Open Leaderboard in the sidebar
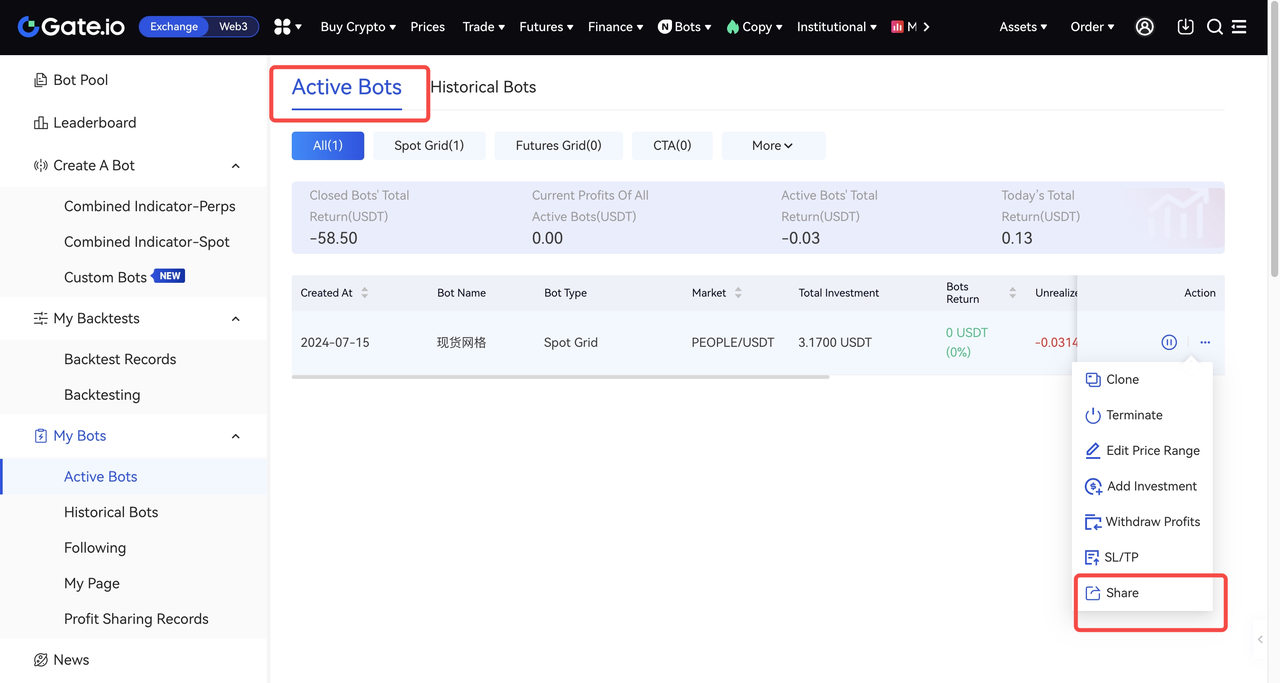This screenshot has height=683, width=1280. tap(94, 123)
